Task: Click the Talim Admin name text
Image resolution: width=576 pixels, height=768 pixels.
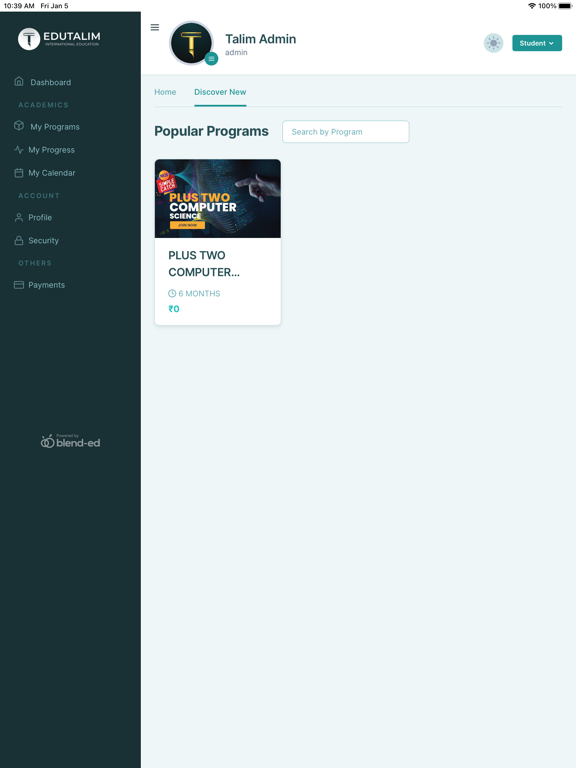Action: pyautogui.click(x=261, y=39)
